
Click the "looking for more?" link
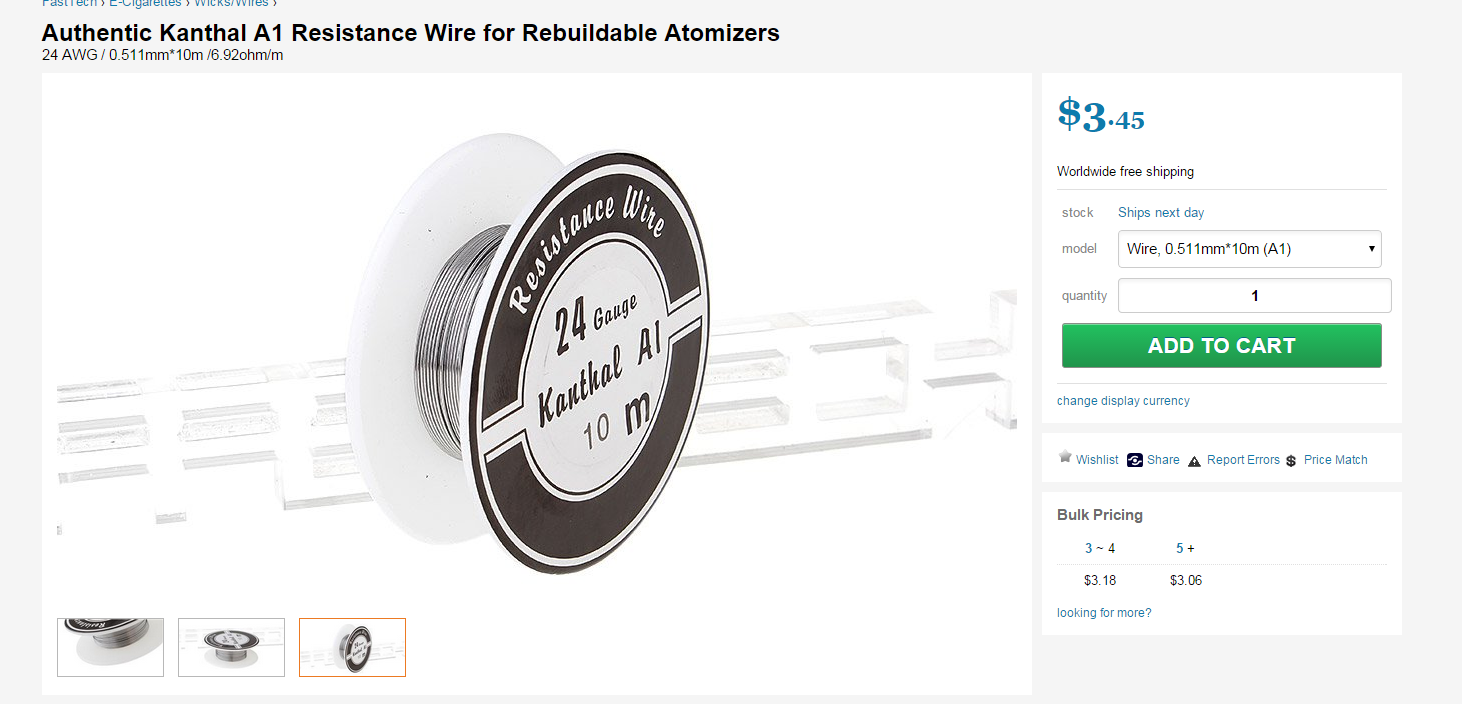click(x=1104, y=613)
